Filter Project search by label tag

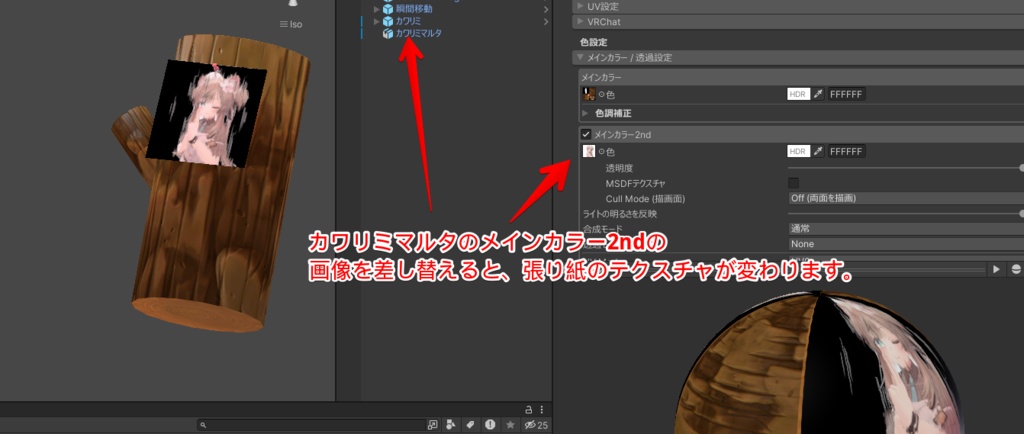[470, 425]
